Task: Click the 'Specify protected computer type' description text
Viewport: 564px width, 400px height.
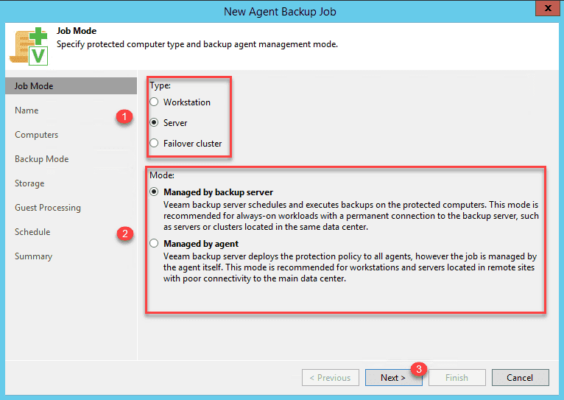Action: coord(197,44)
